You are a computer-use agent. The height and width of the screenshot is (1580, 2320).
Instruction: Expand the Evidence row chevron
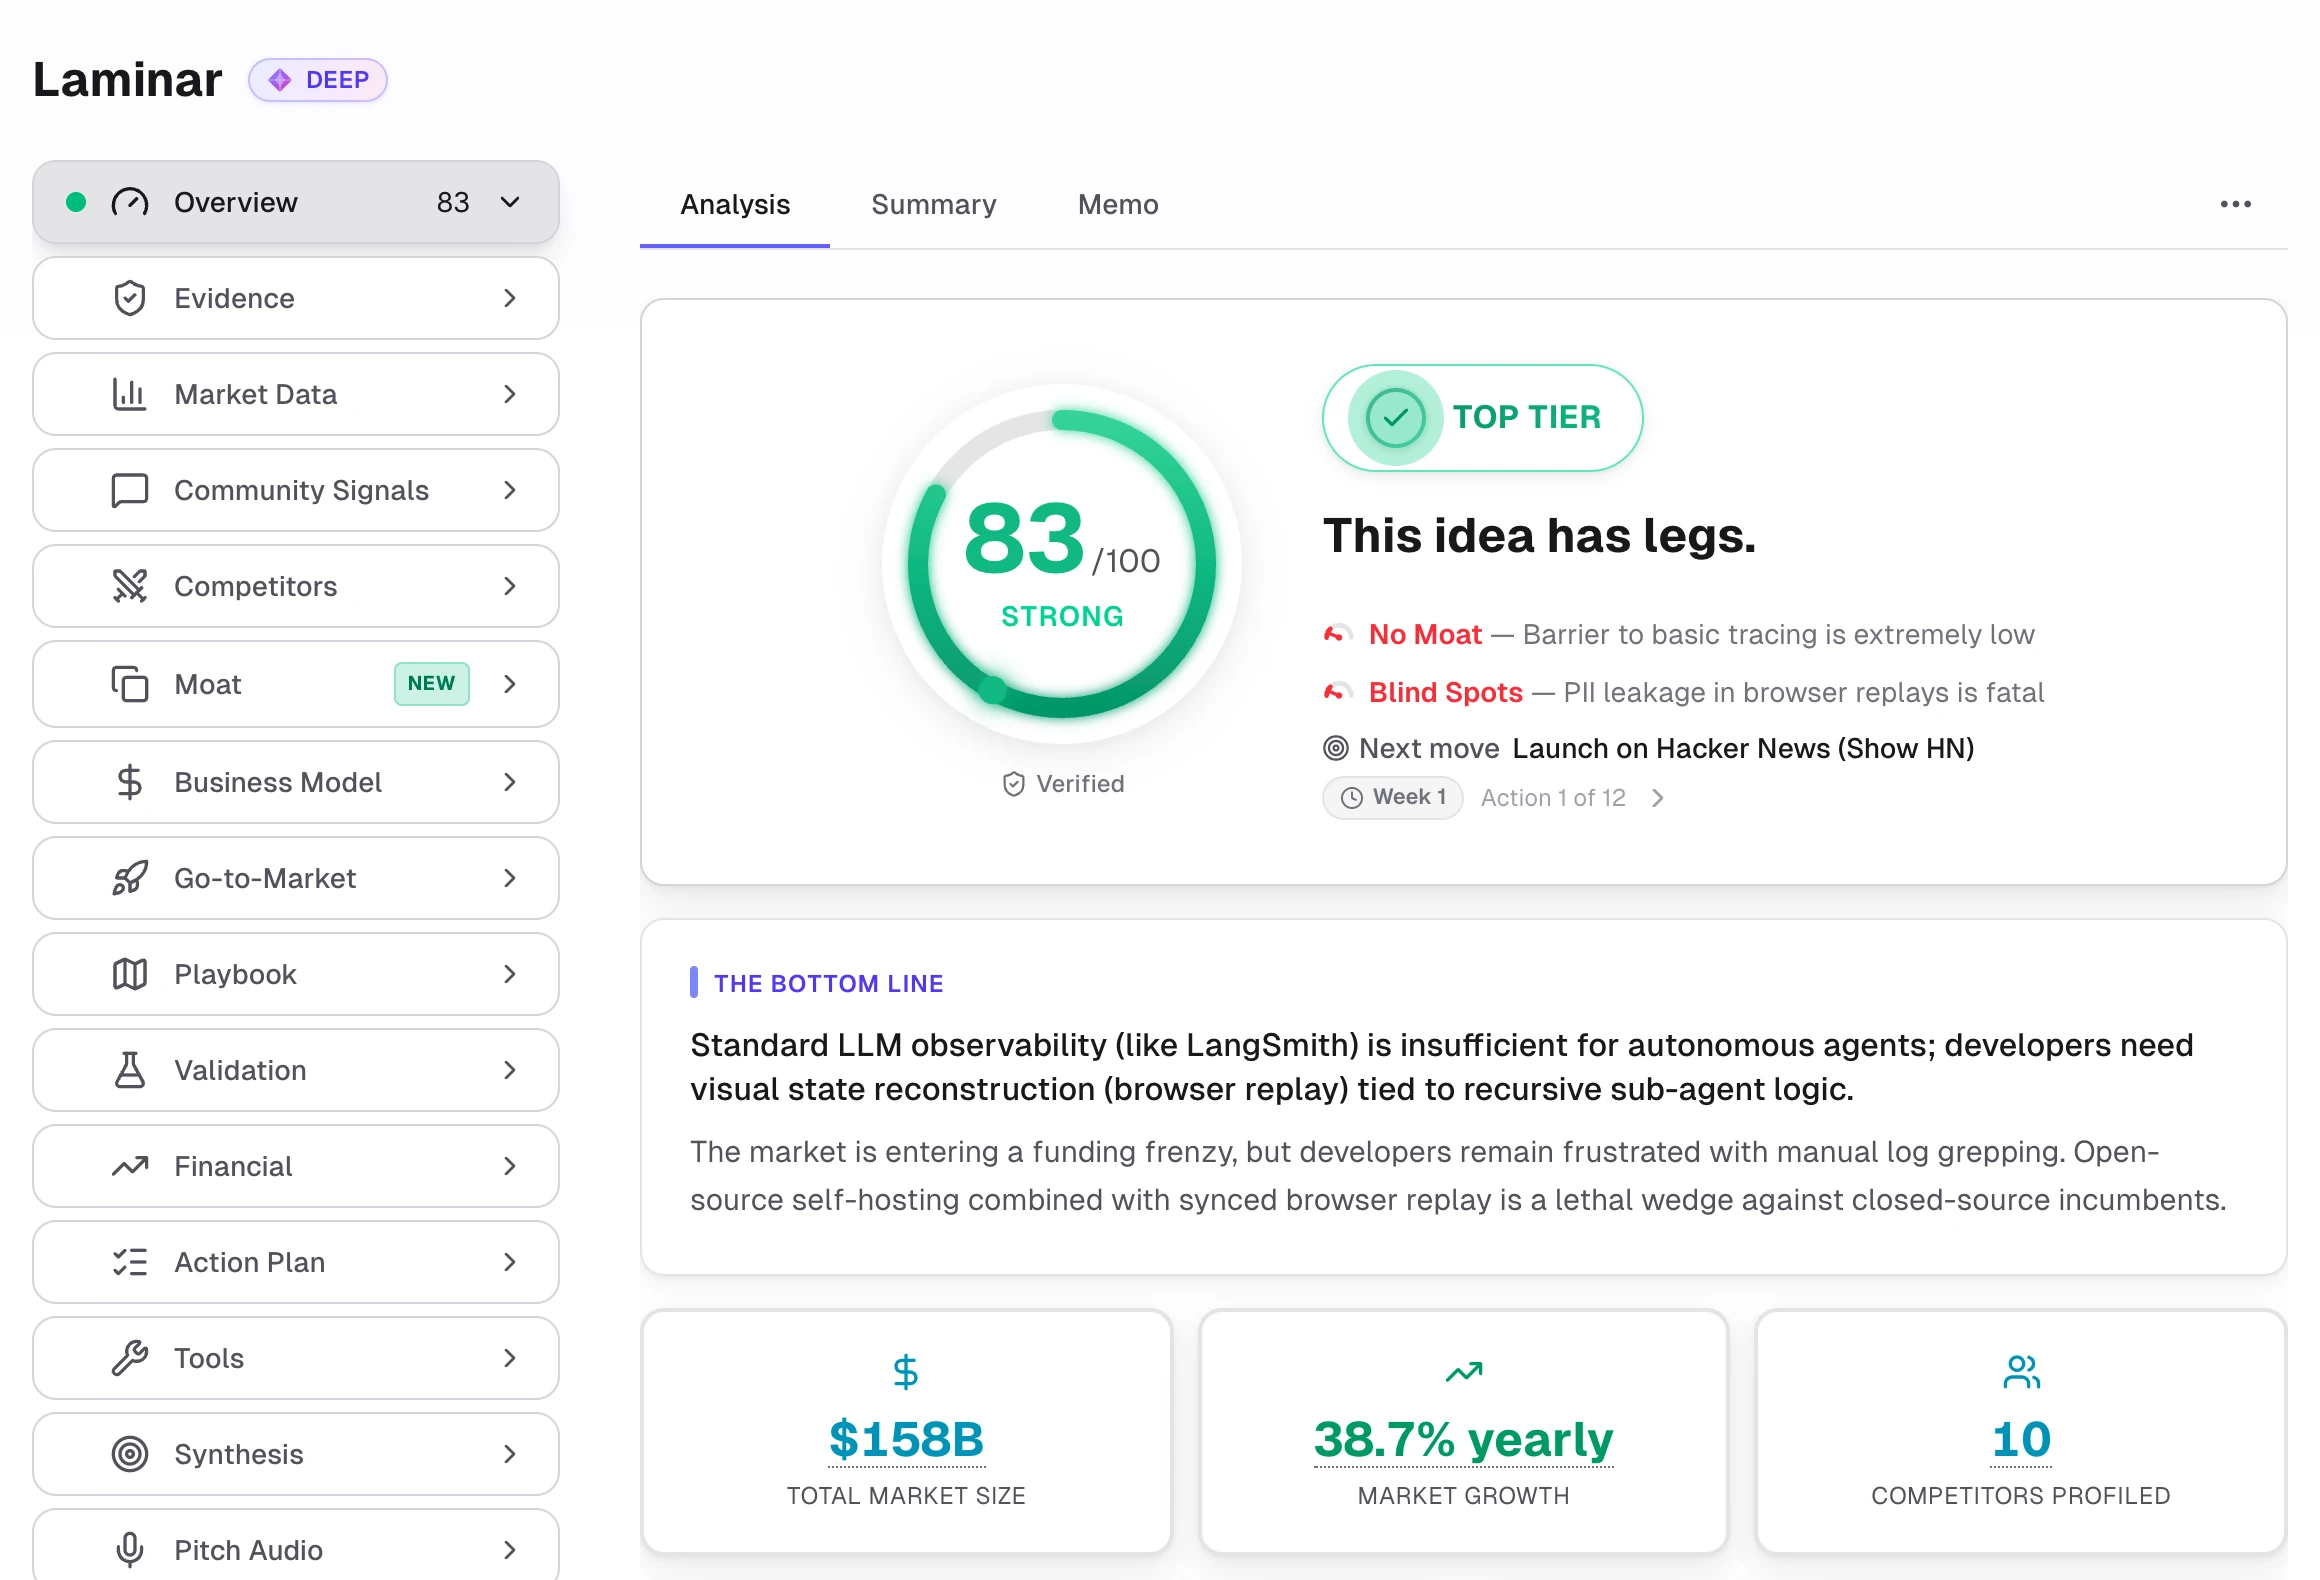510,298
